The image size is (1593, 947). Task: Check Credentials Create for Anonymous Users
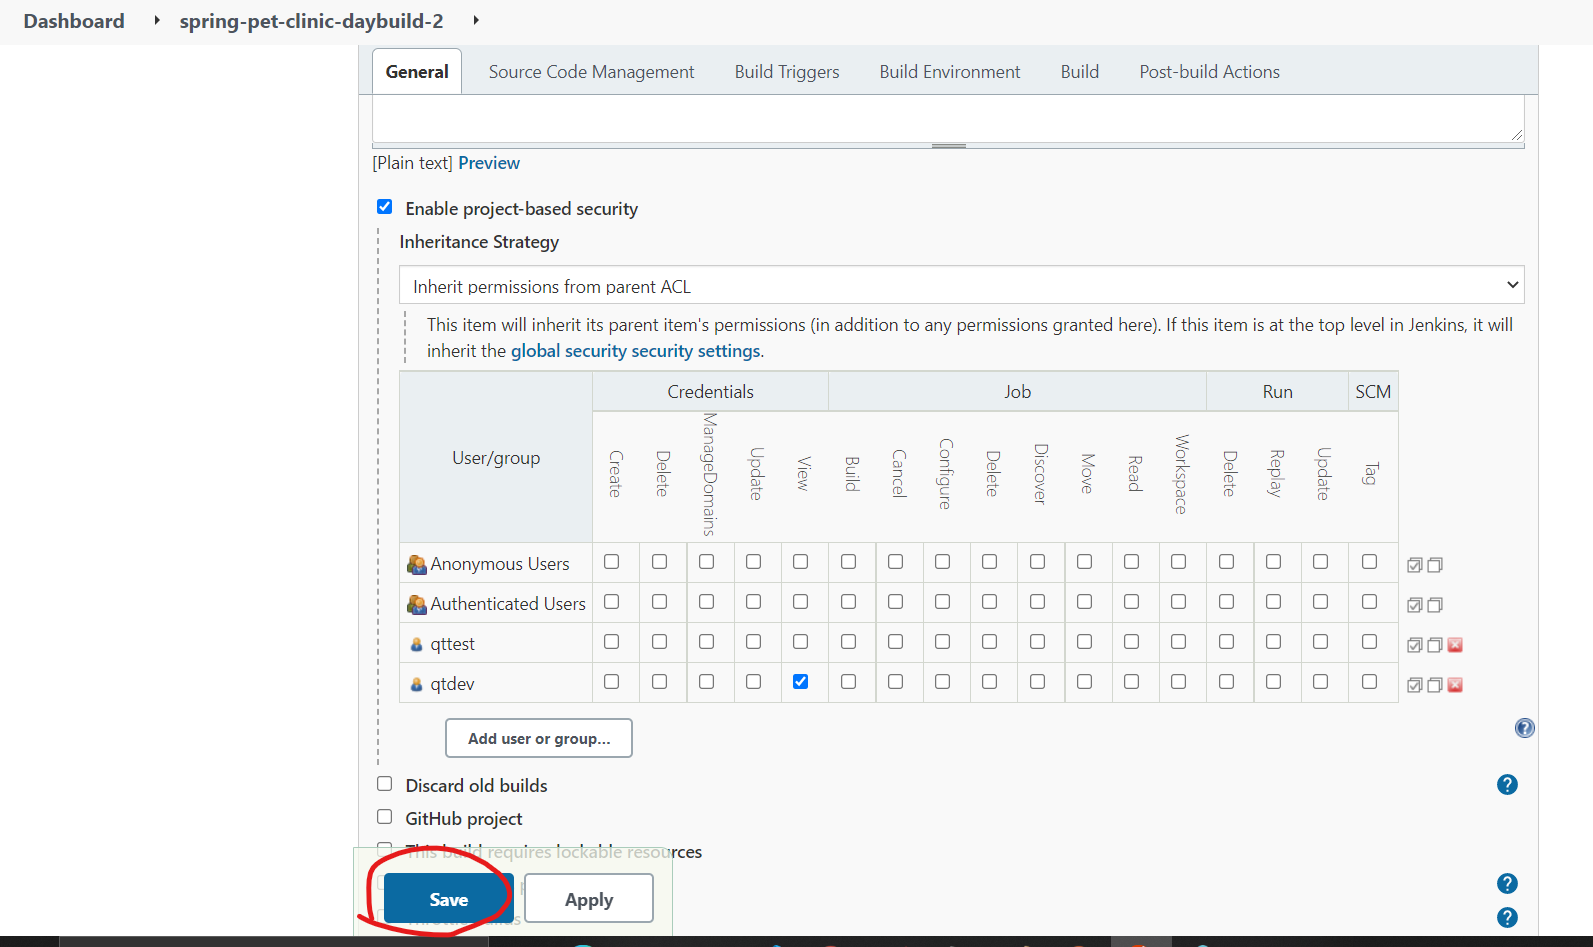coord(612,562)
